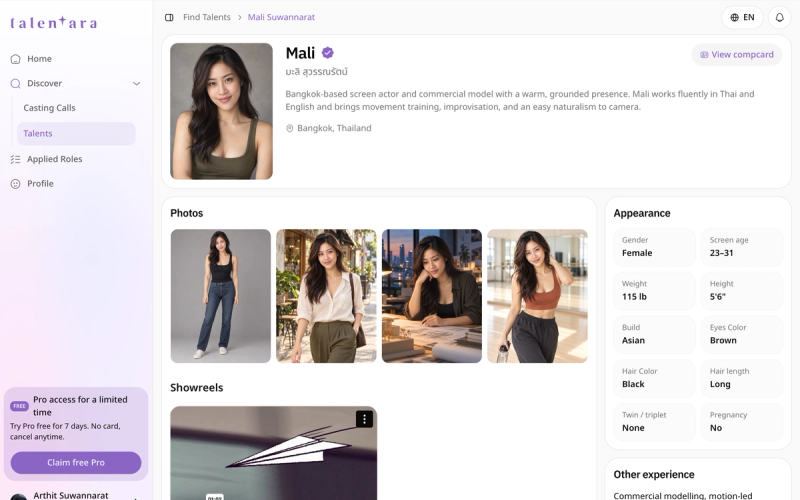Click the Talentara logo

(54, 22)
